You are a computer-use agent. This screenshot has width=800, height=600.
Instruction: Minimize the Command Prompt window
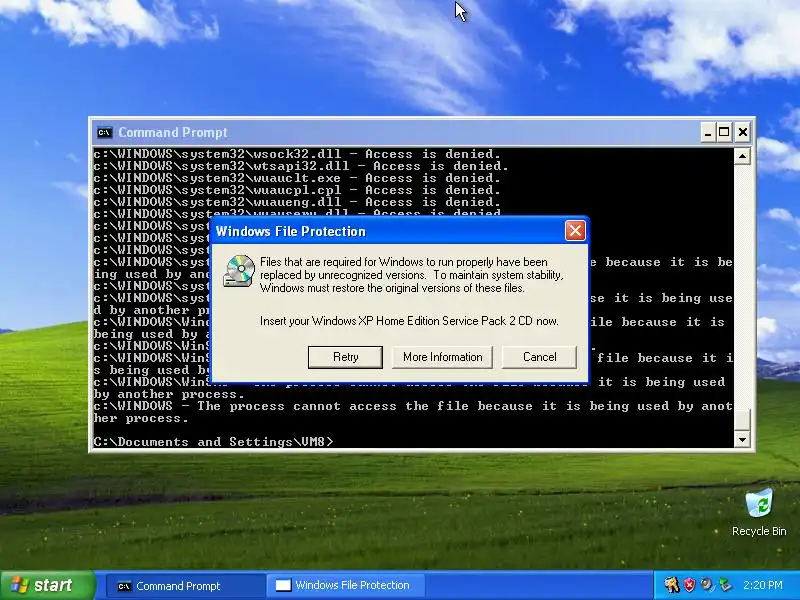707,133
